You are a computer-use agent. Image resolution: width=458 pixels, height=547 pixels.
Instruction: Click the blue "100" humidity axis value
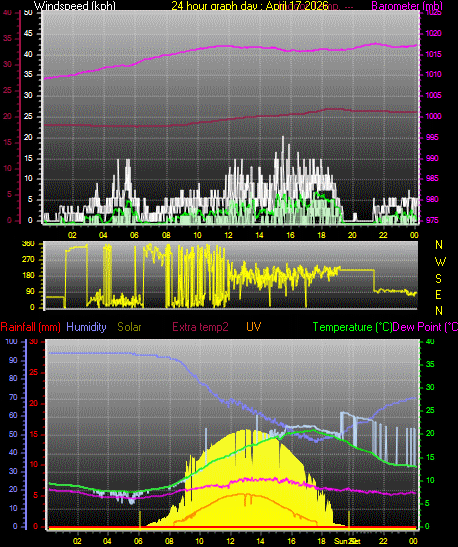click(12, 342)
